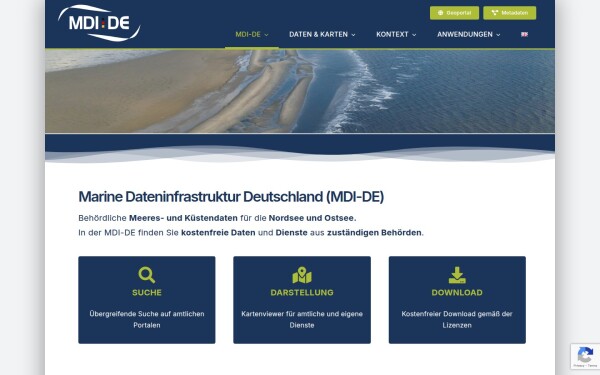600x375 pixels.
Task: Click the download arrow icon above DOWNLOAD
Action: coord(457,275)
